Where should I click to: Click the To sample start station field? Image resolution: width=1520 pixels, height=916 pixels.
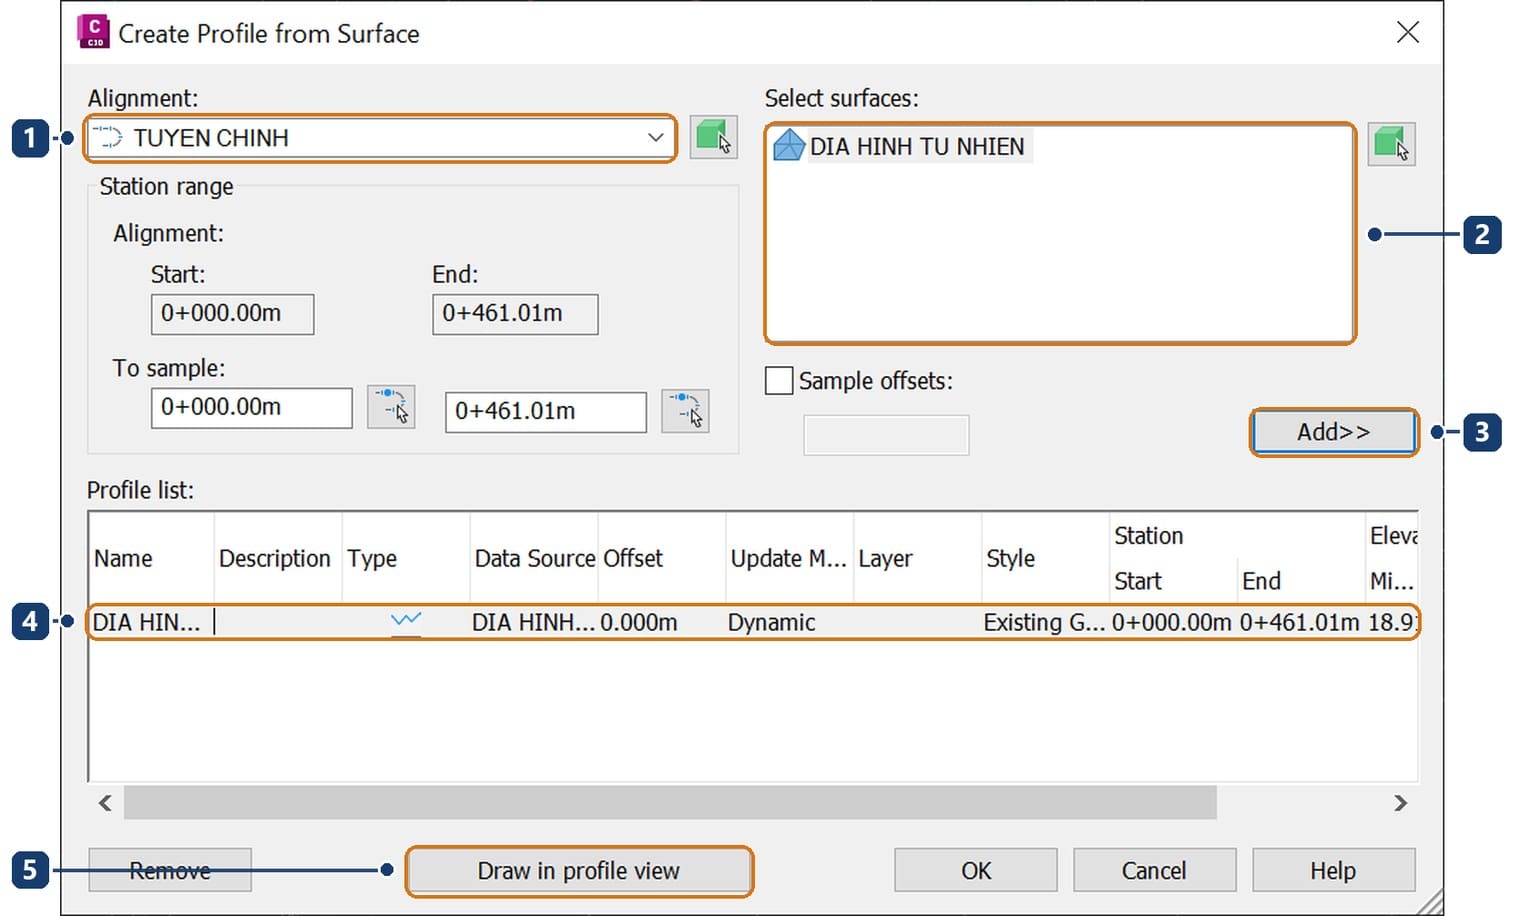[x=251, y=408]
